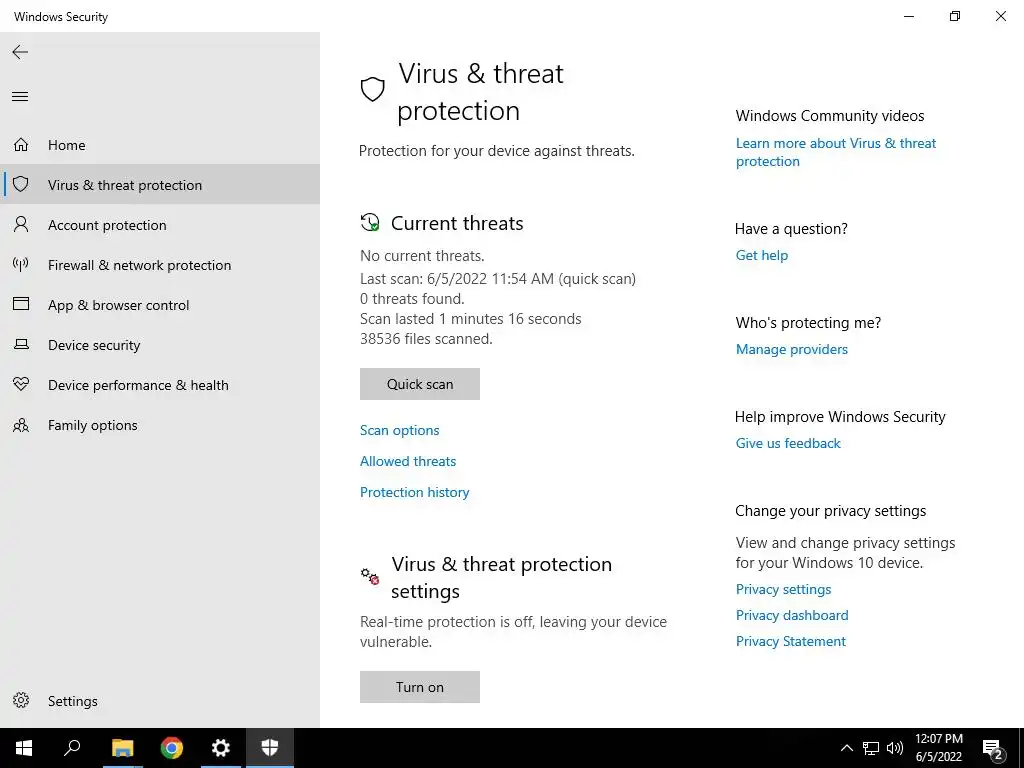
Task: Select Windows Security shield in taskbar
Action: (270, 748)
